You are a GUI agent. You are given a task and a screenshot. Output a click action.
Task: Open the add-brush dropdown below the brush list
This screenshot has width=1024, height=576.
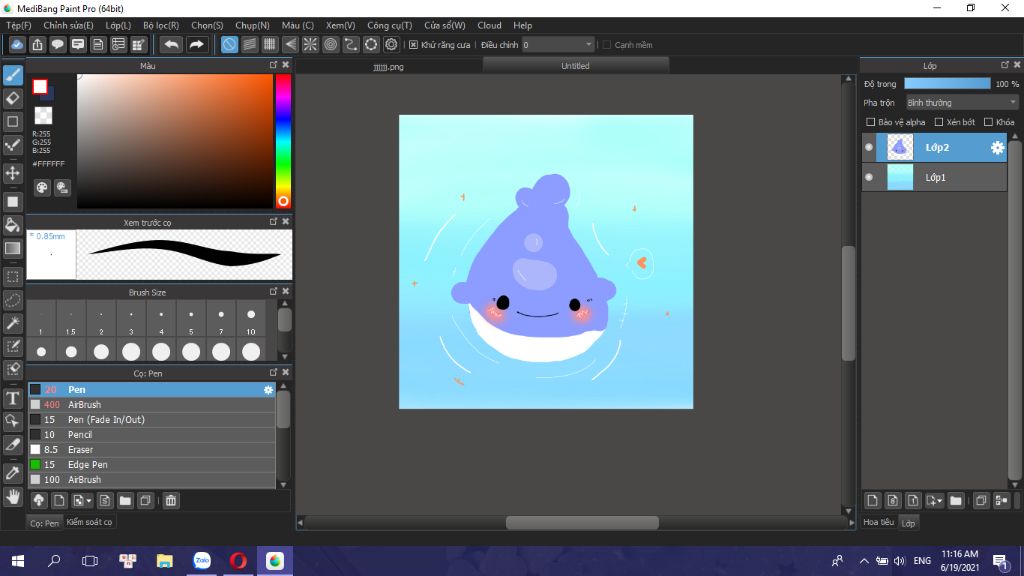click(x=81, y=501)
